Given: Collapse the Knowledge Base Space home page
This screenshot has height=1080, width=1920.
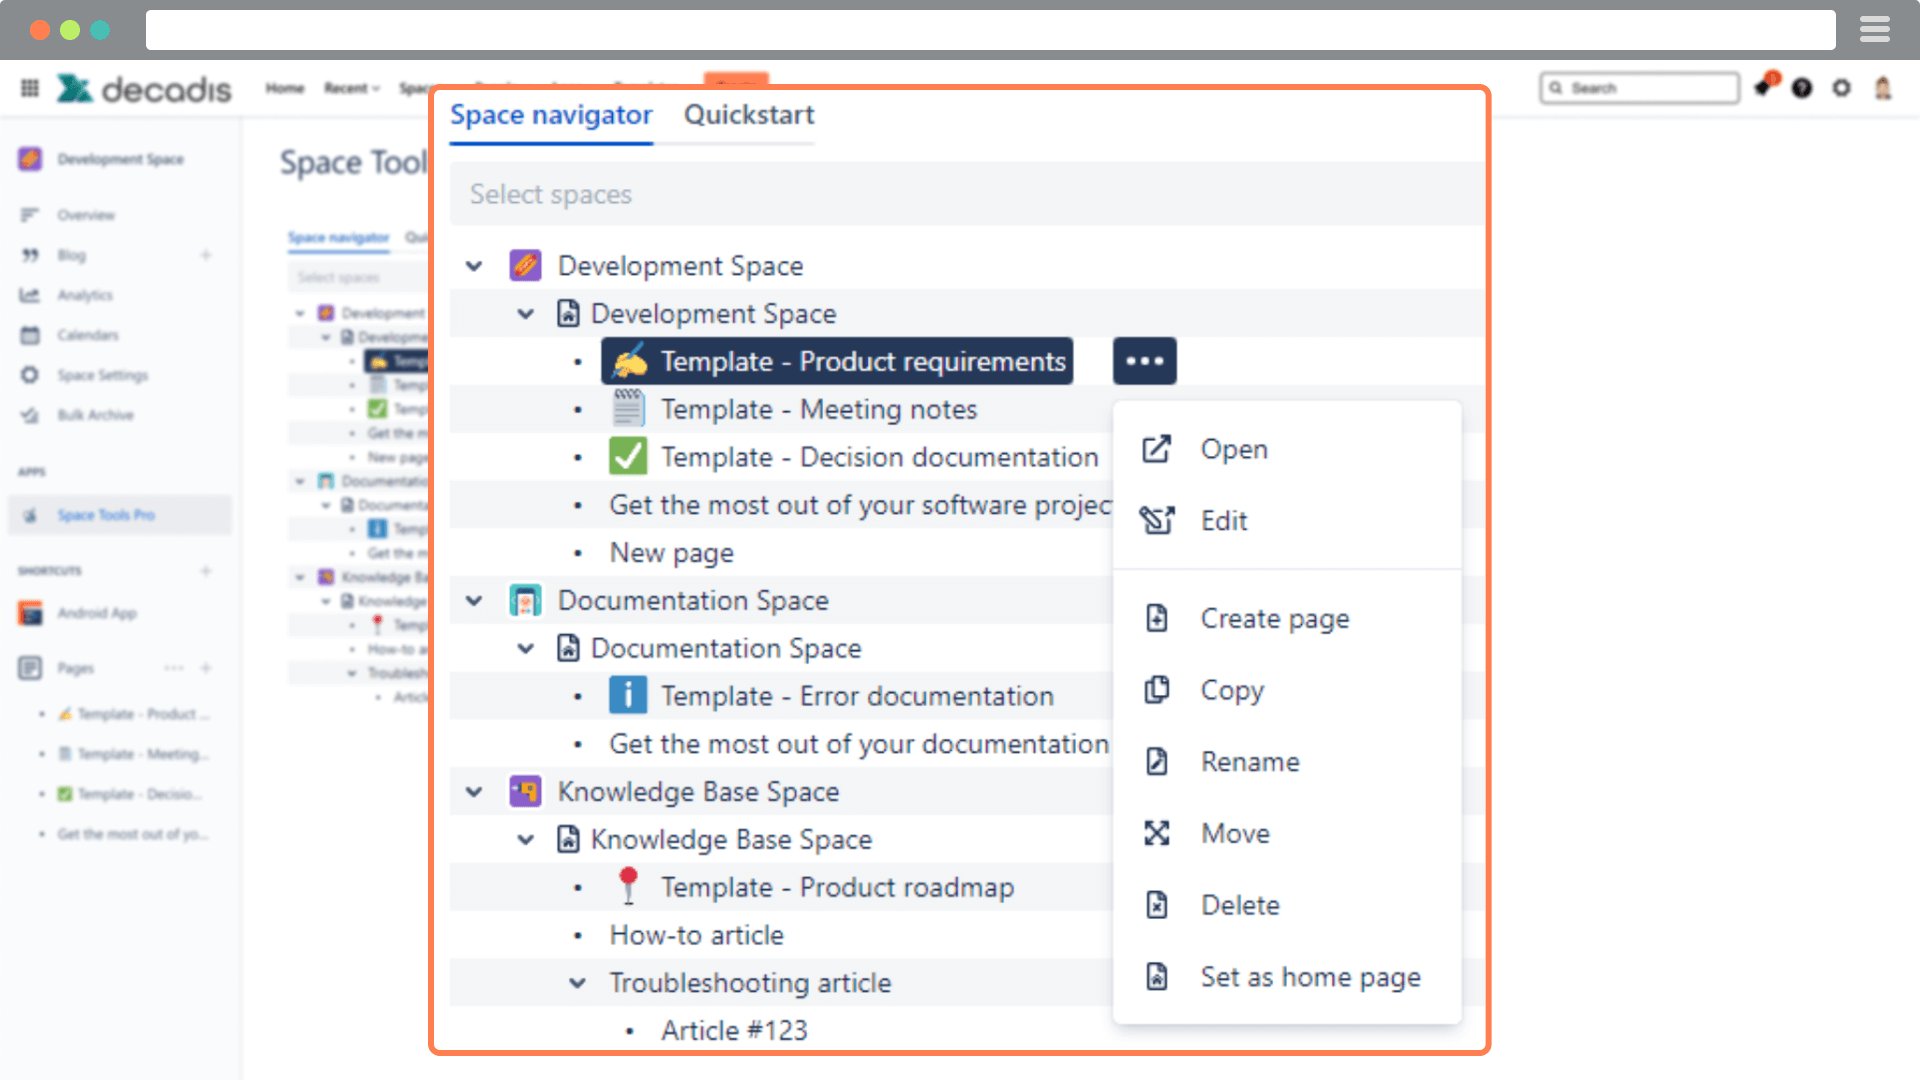Looking at the screenshot, I should click(525, 839).
